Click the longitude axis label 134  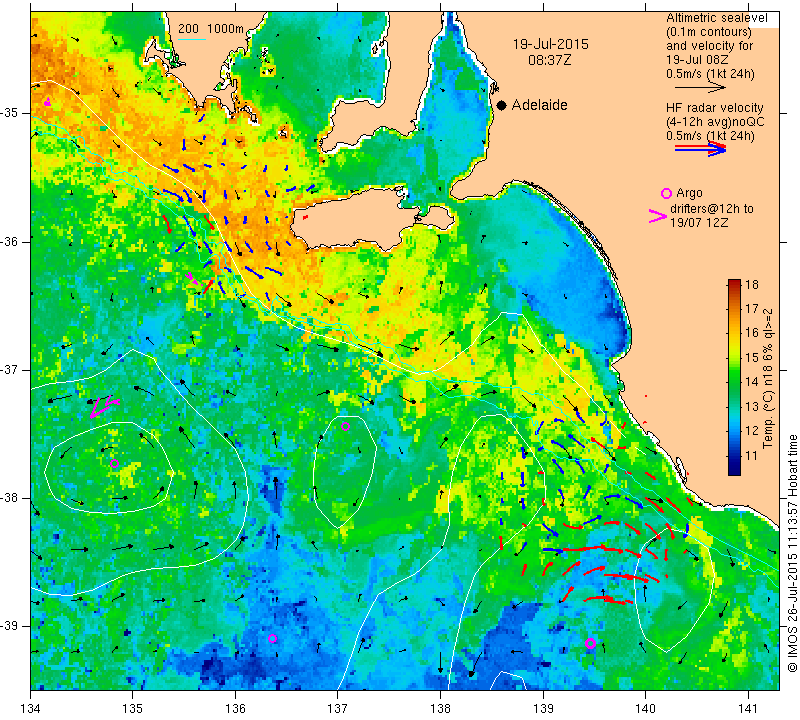point(31,708)
